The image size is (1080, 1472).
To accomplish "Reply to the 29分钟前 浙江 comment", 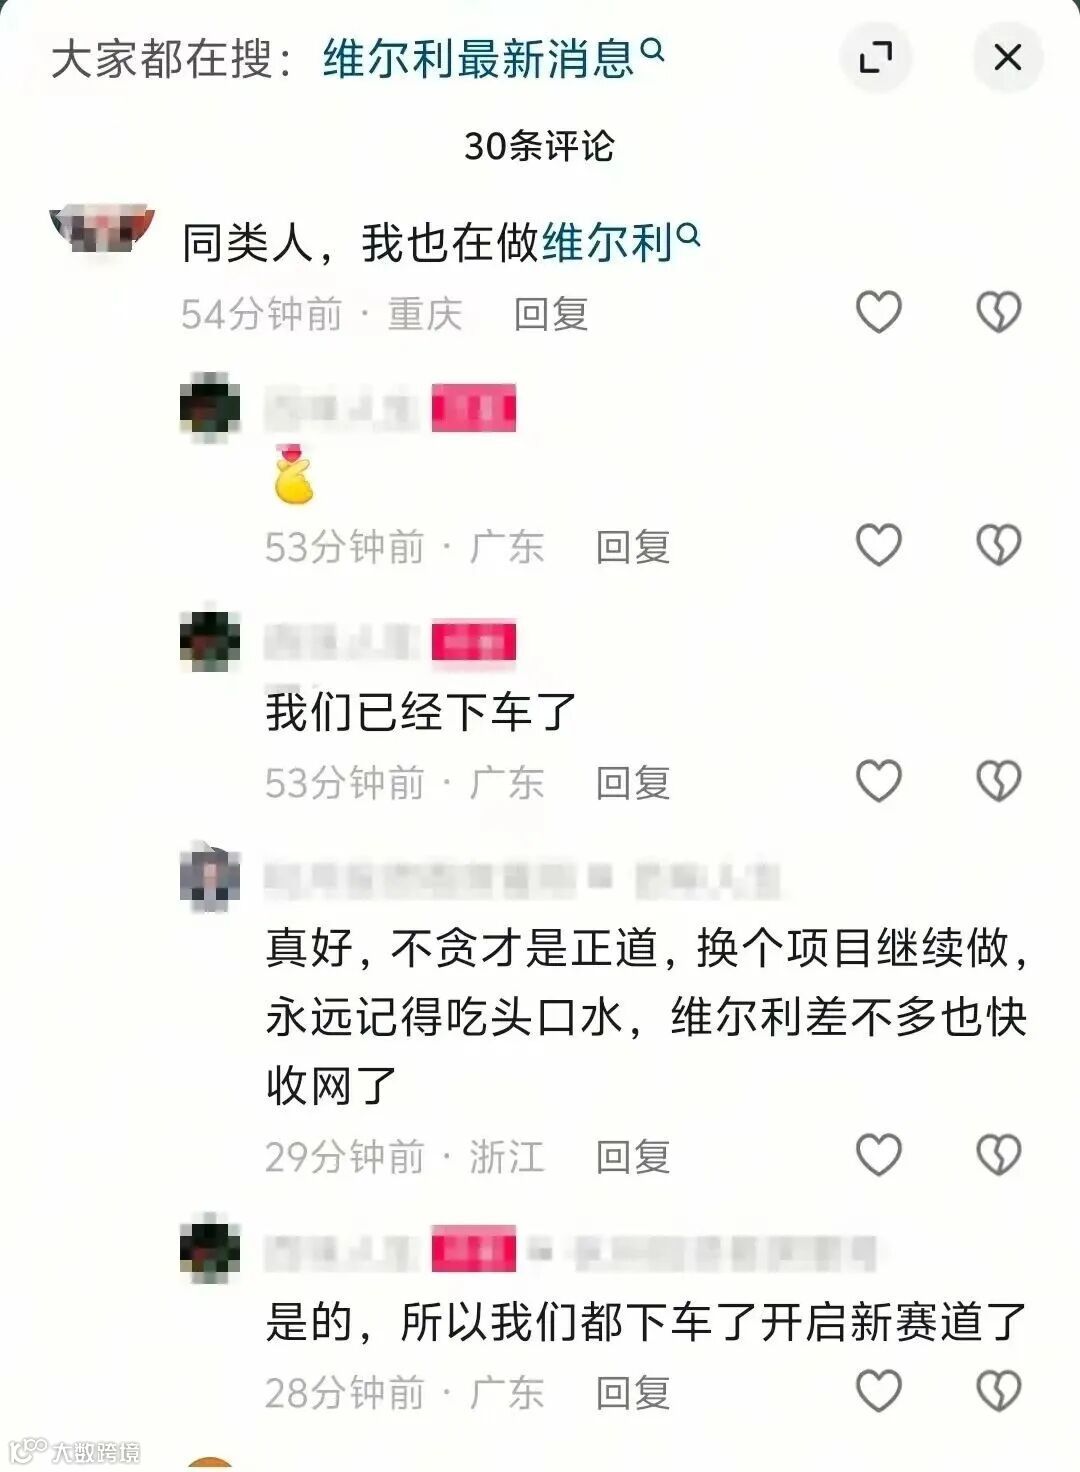I will click(633, 1157).
